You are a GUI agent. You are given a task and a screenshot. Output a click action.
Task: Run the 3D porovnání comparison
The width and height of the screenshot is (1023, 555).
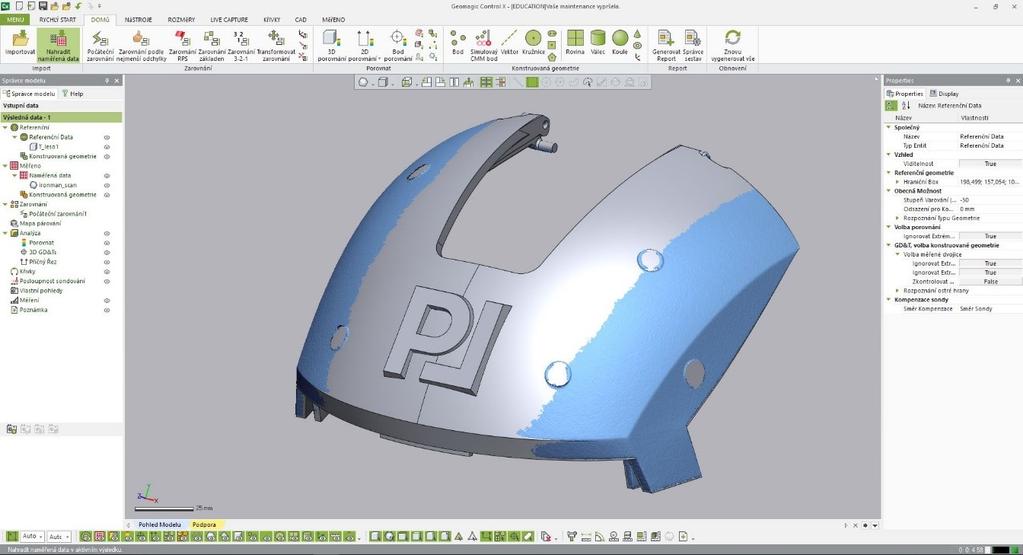(331, 45)
